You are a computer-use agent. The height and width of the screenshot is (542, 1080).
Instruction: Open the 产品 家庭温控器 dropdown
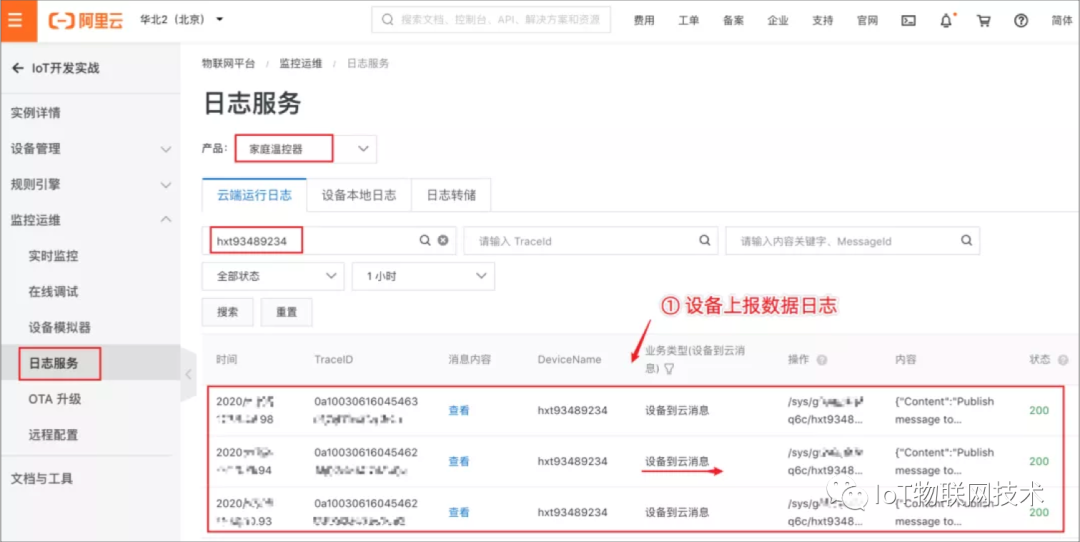pos(304,148)
